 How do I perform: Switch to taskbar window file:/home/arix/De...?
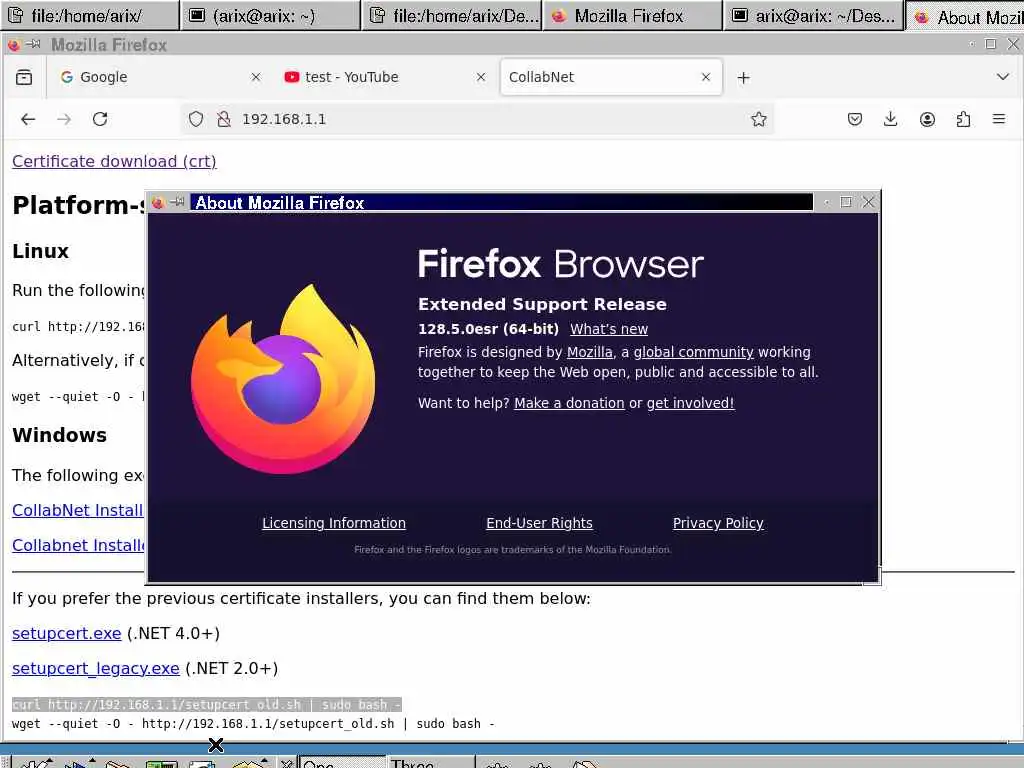click(452, 16)
